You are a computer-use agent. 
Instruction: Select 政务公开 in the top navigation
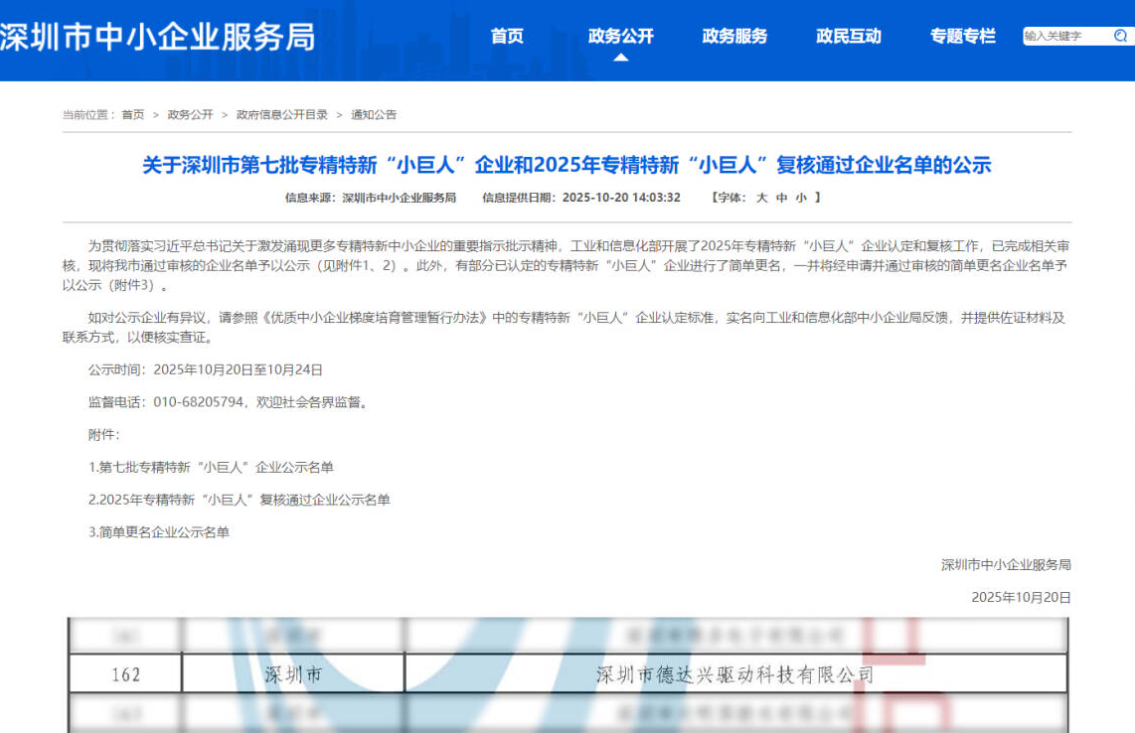(x=621, y=36)
